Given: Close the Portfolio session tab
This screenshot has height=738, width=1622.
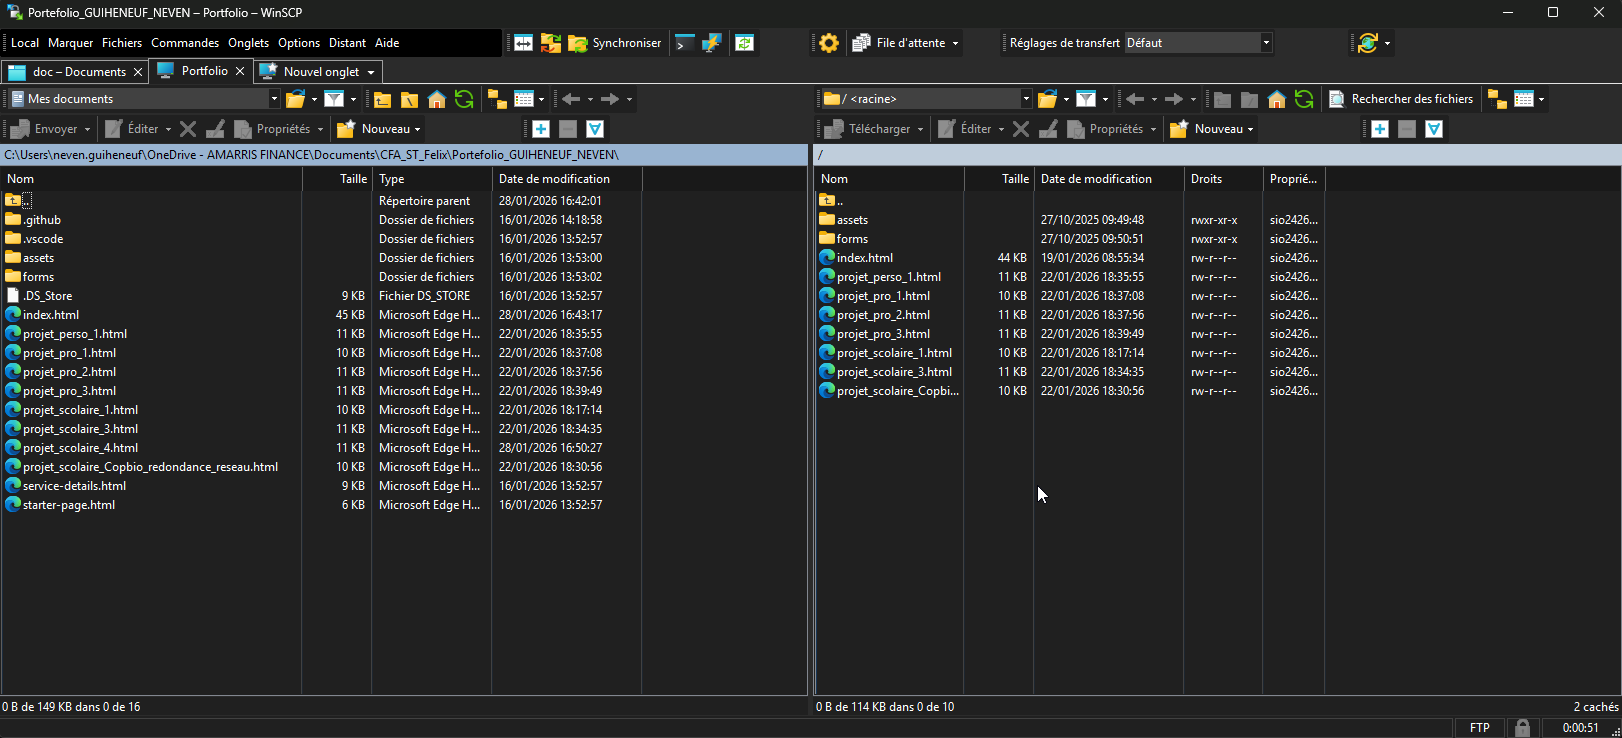Looking at the screenshot, I should (240, 71).
